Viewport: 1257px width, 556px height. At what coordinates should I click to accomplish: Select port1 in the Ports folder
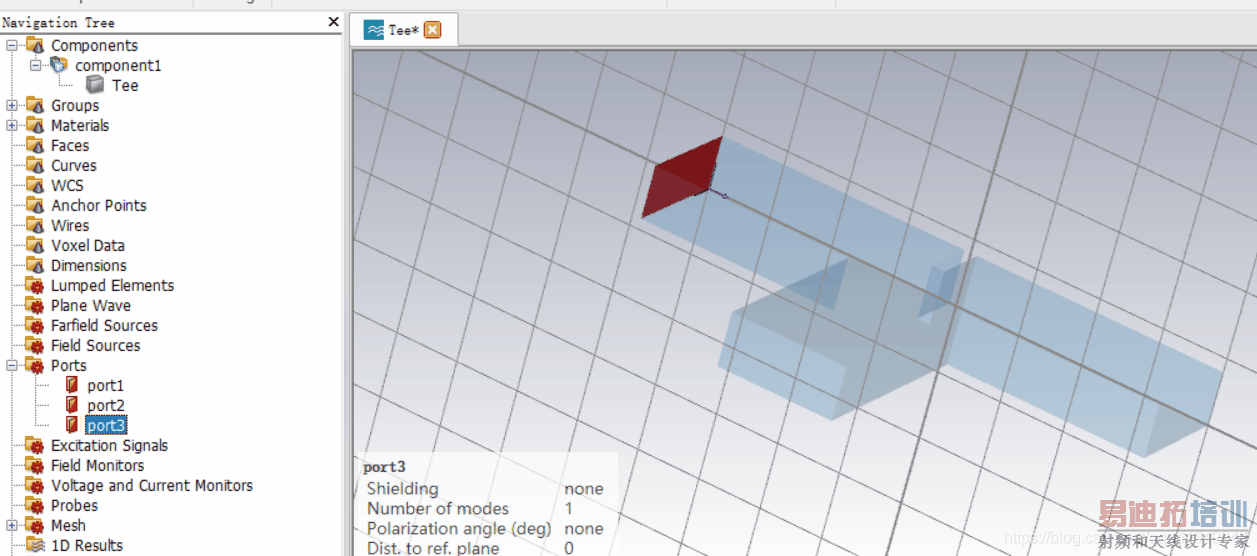105,385
